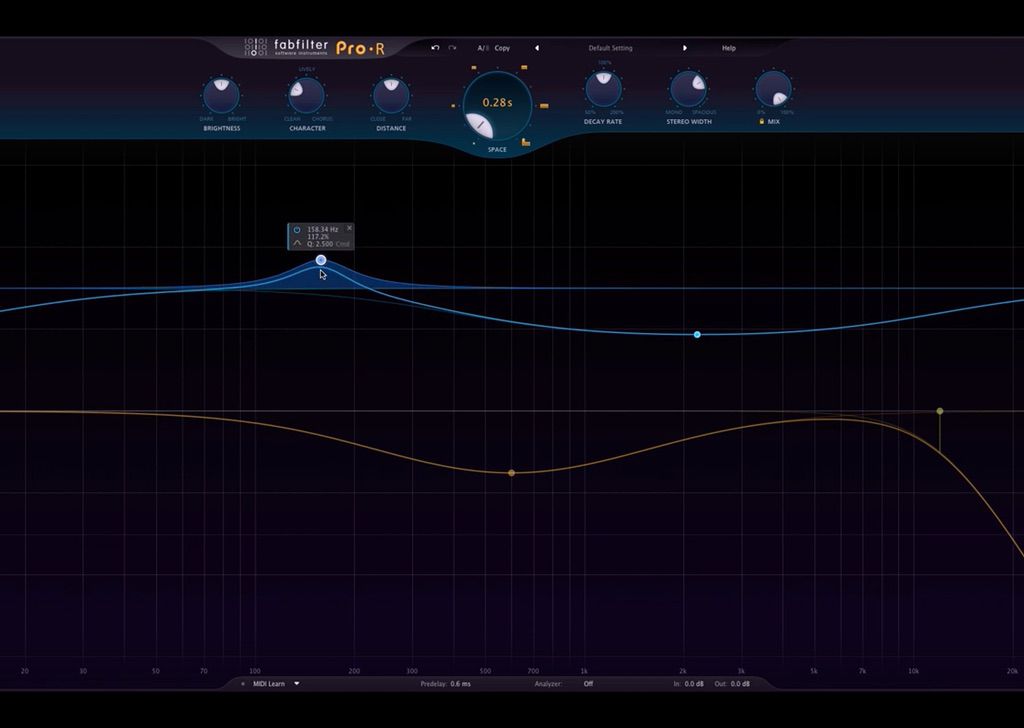The image size is (1024, 728).
Task: Select the yellow post-EQ band near 600 Hz
Action: click(x=511, y=473)
